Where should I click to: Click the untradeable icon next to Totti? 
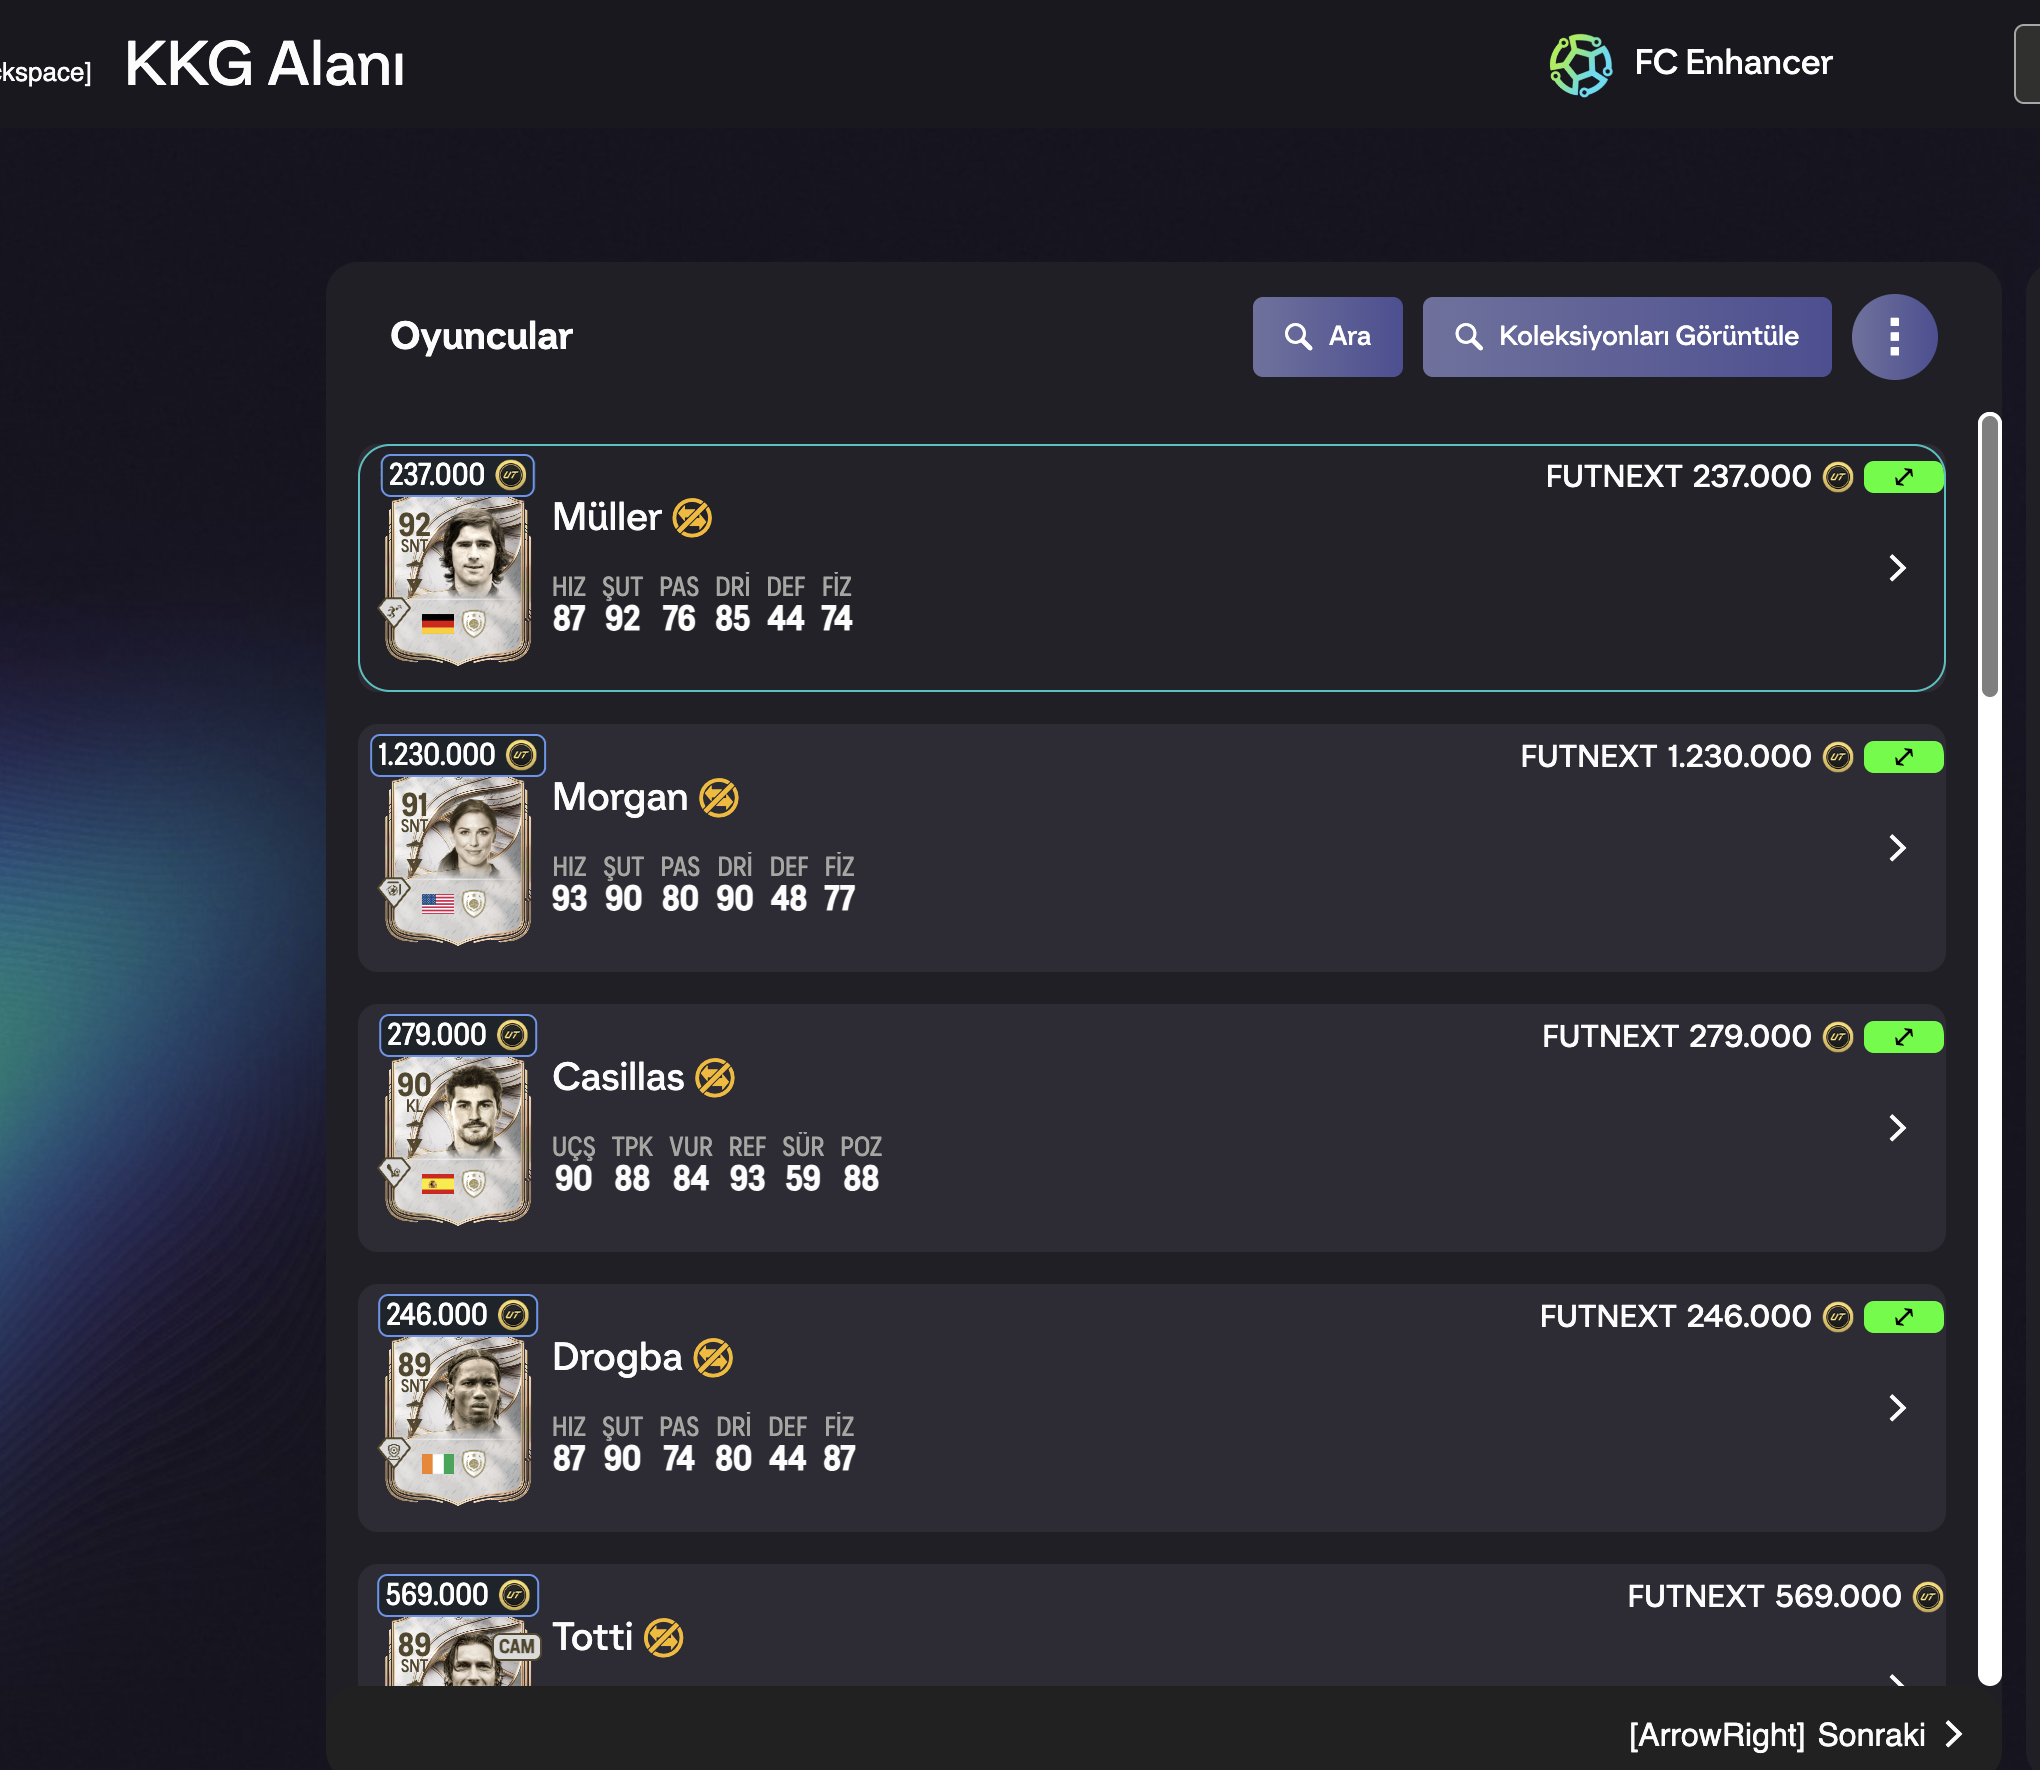664,1638
